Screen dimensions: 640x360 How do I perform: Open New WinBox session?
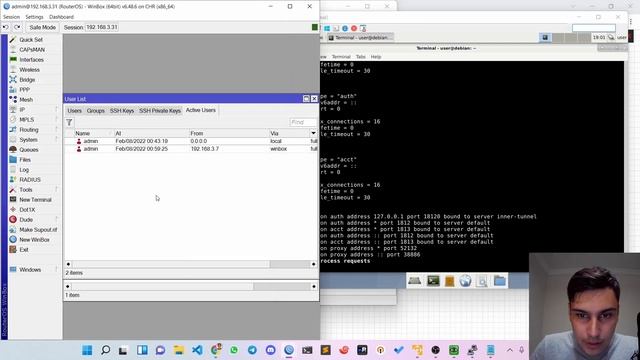tap(34, 240)
